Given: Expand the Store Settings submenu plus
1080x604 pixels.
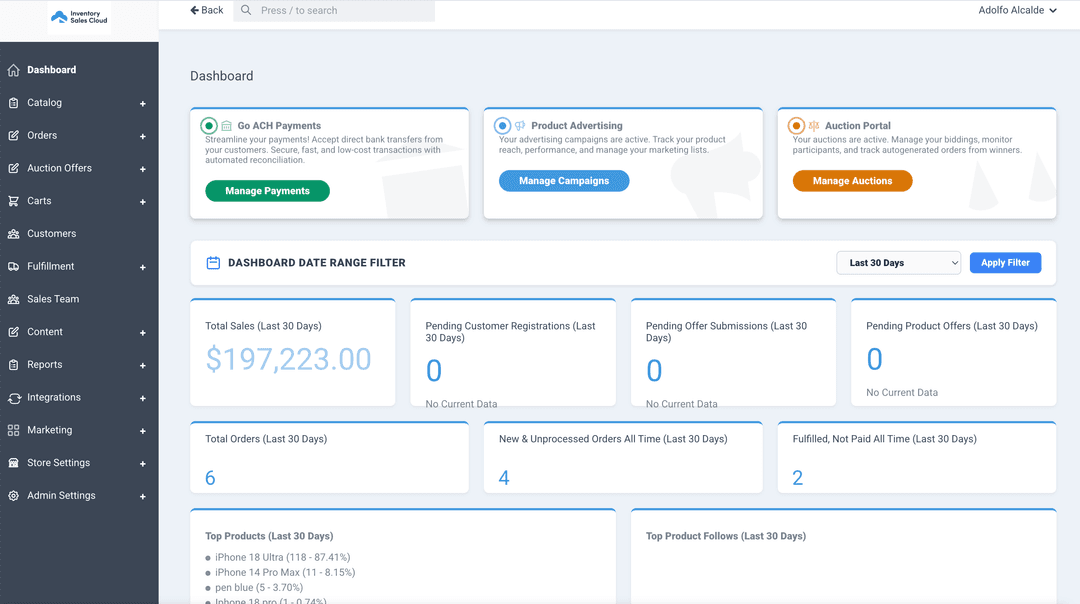Looking at the screenshot, I should [x=143, y=464].
